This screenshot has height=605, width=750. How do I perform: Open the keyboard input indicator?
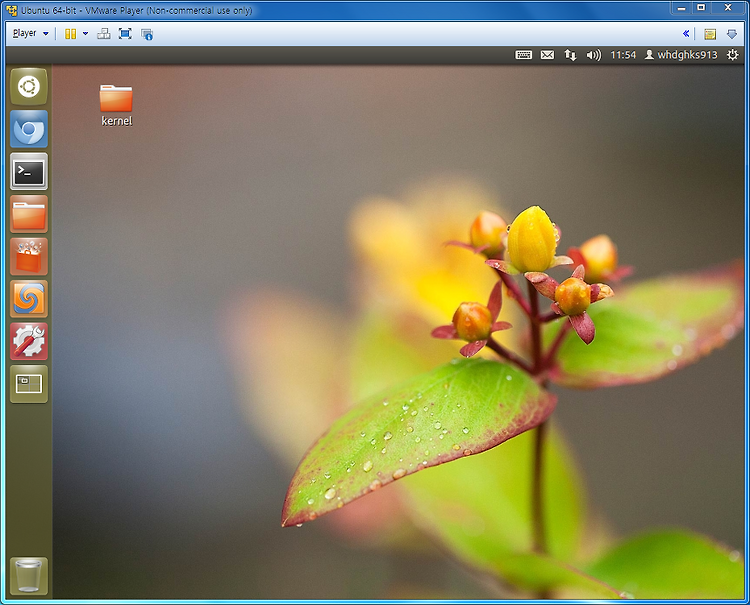524,55
